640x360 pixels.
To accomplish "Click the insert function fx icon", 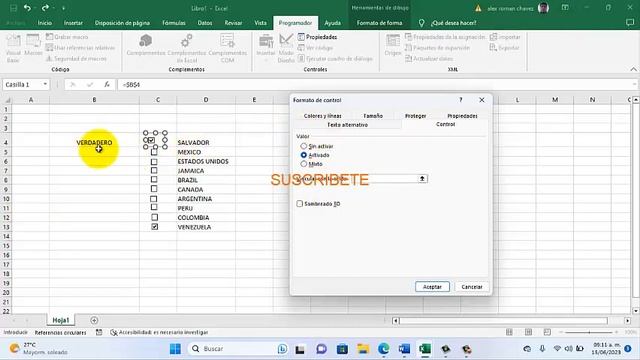I will 107,84.
